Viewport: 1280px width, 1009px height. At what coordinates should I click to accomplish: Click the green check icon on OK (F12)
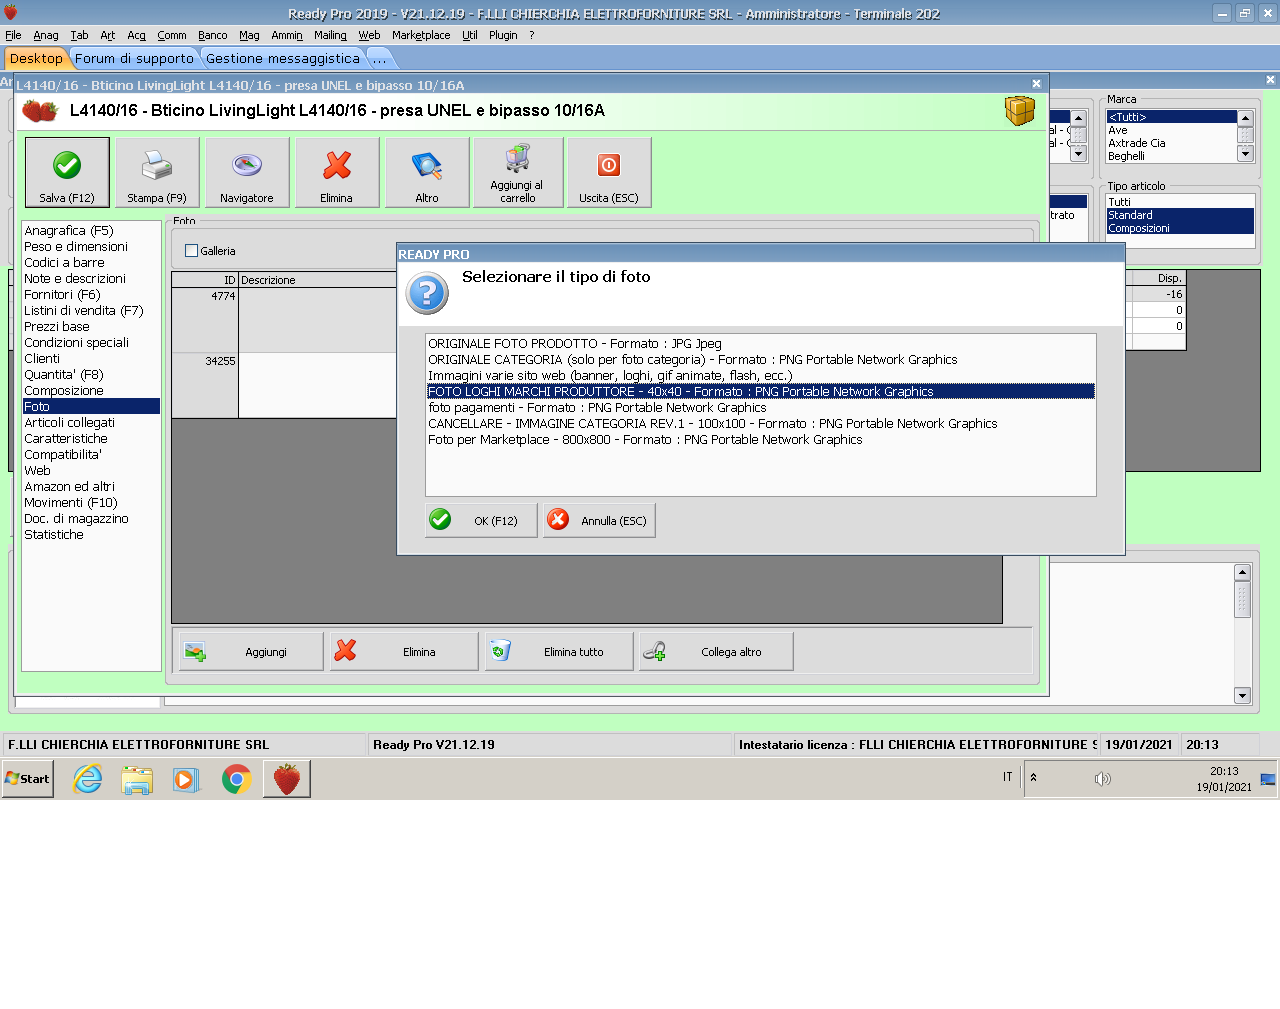pos(440,520)
